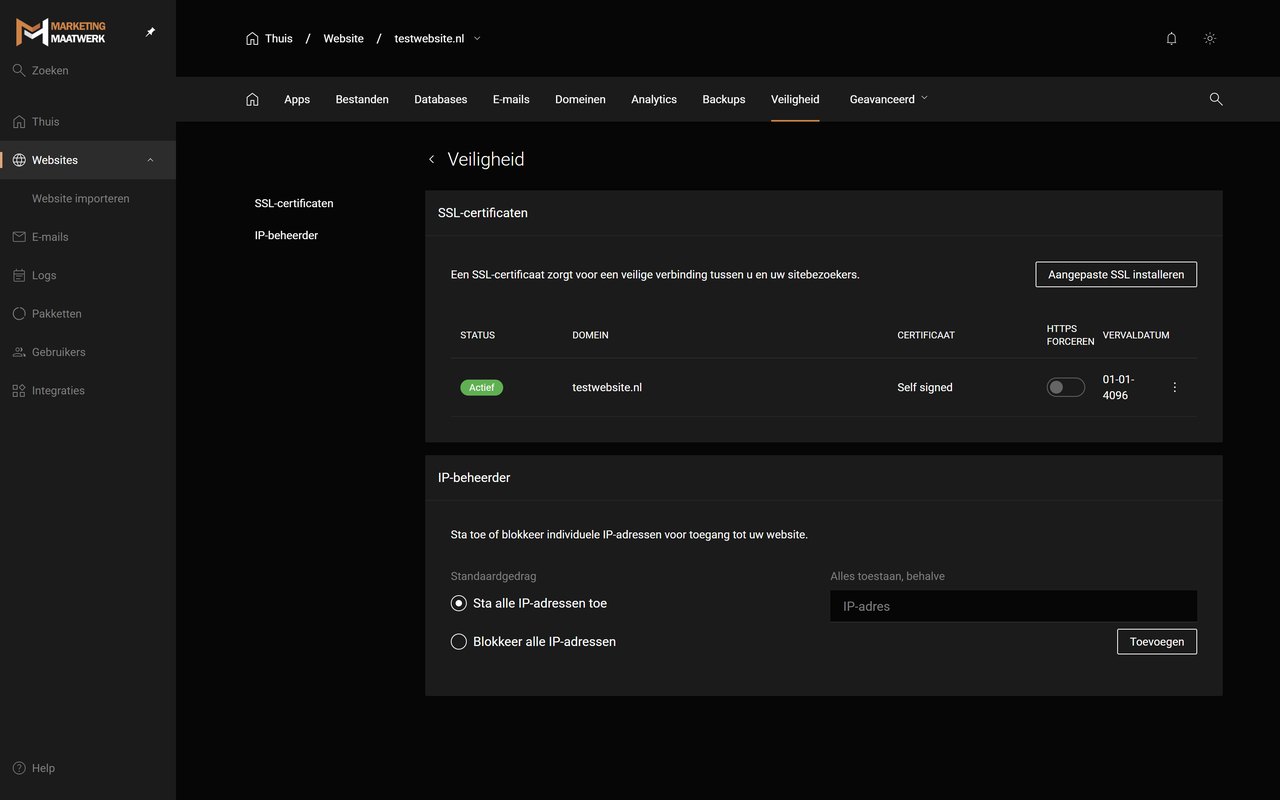Go back using the arrow beside Veiligheid

point(431,160)
